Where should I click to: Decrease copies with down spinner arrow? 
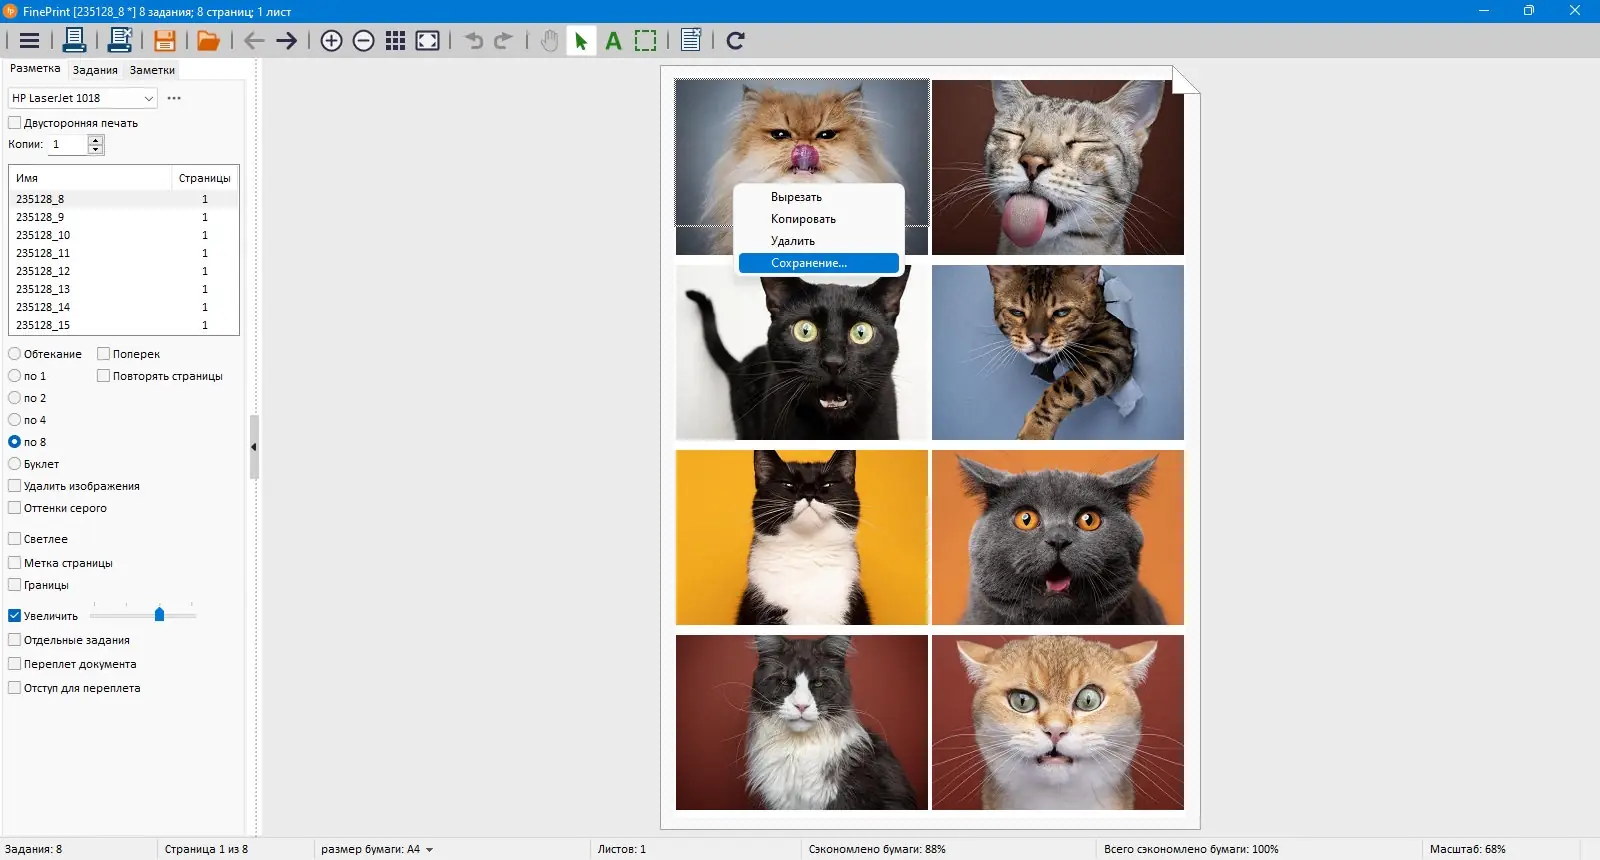tap(96, 149)
